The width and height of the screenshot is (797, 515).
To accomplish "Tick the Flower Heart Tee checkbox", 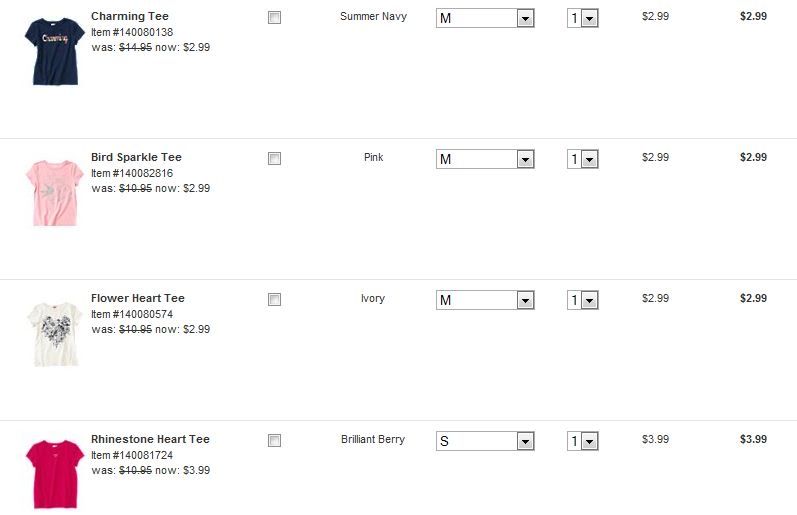I will (x=275, y=300).
